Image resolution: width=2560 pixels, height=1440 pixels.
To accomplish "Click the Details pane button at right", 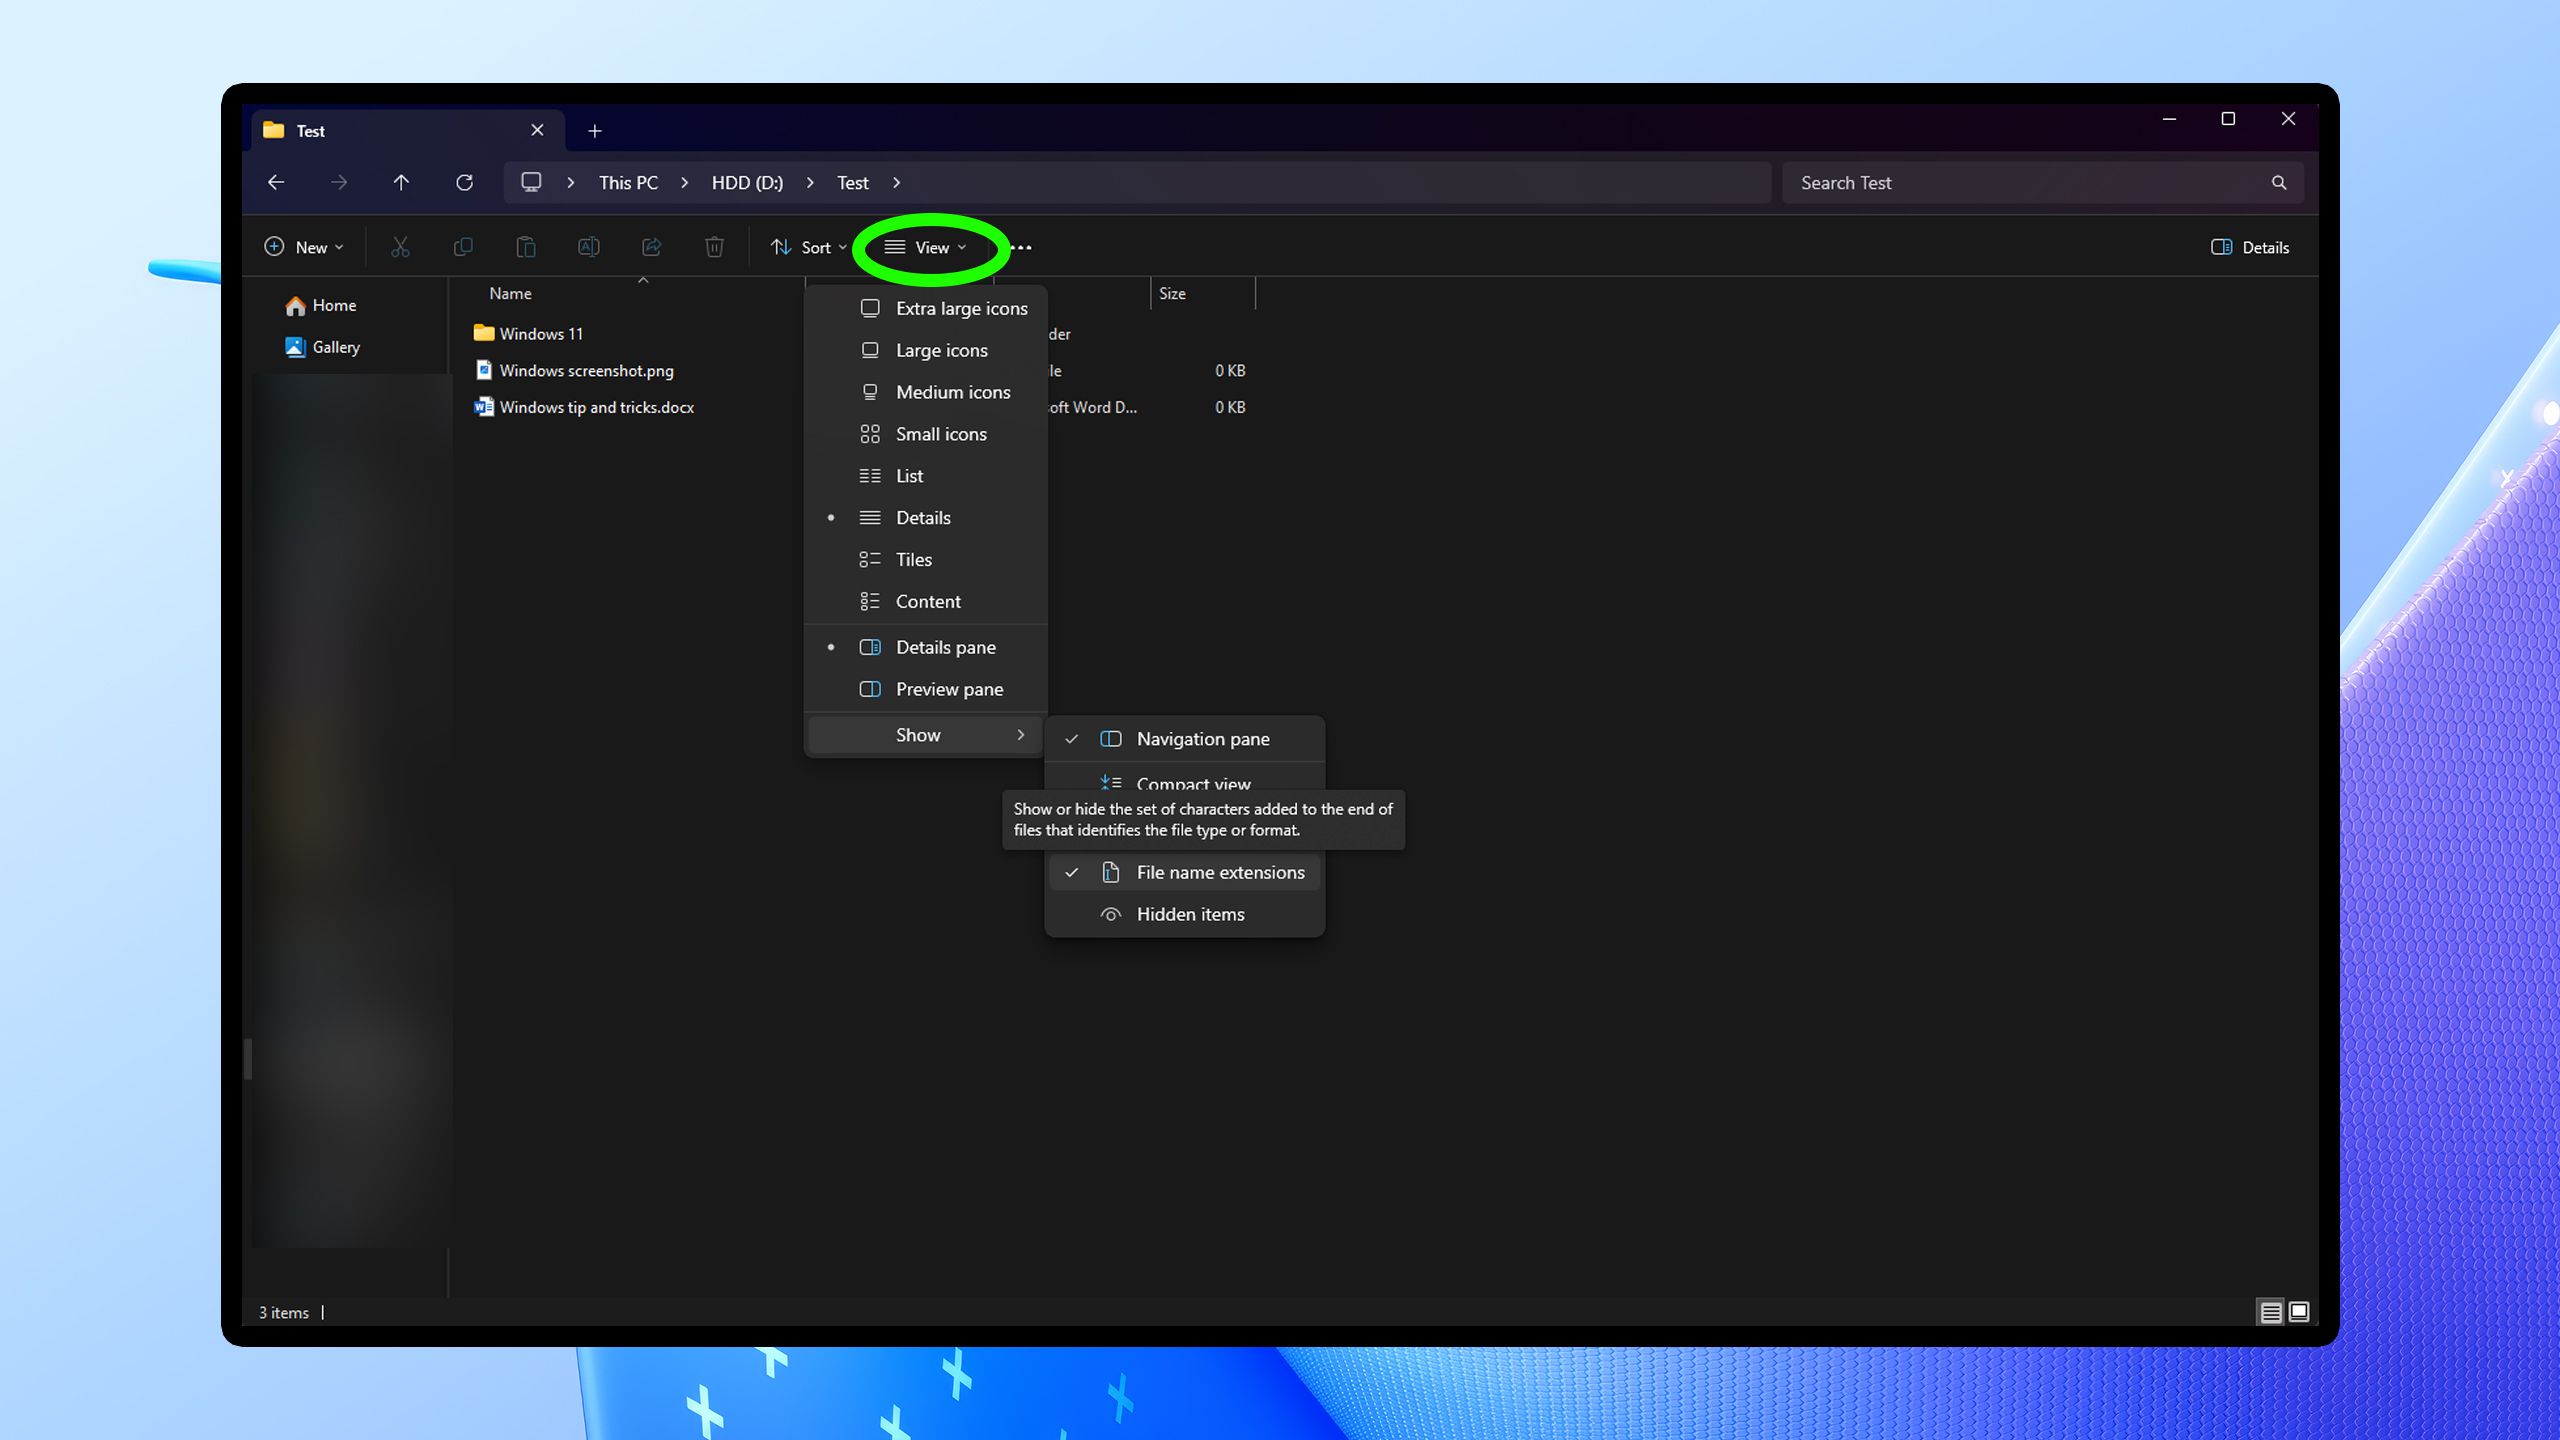I will (2250, 247).
